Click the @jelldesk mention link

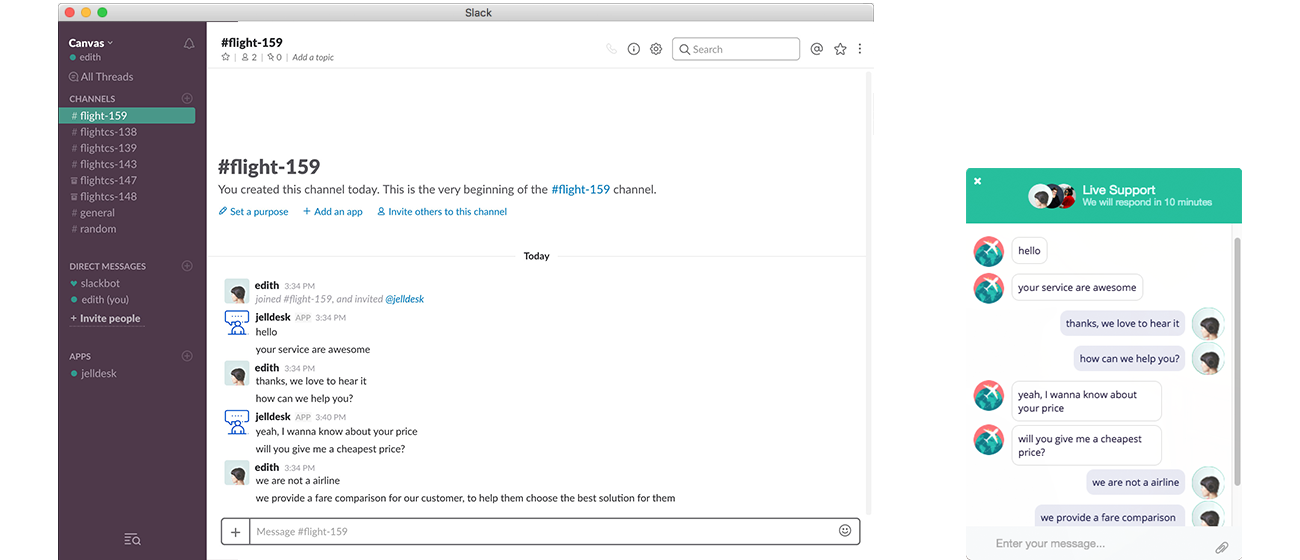(405, 299)
